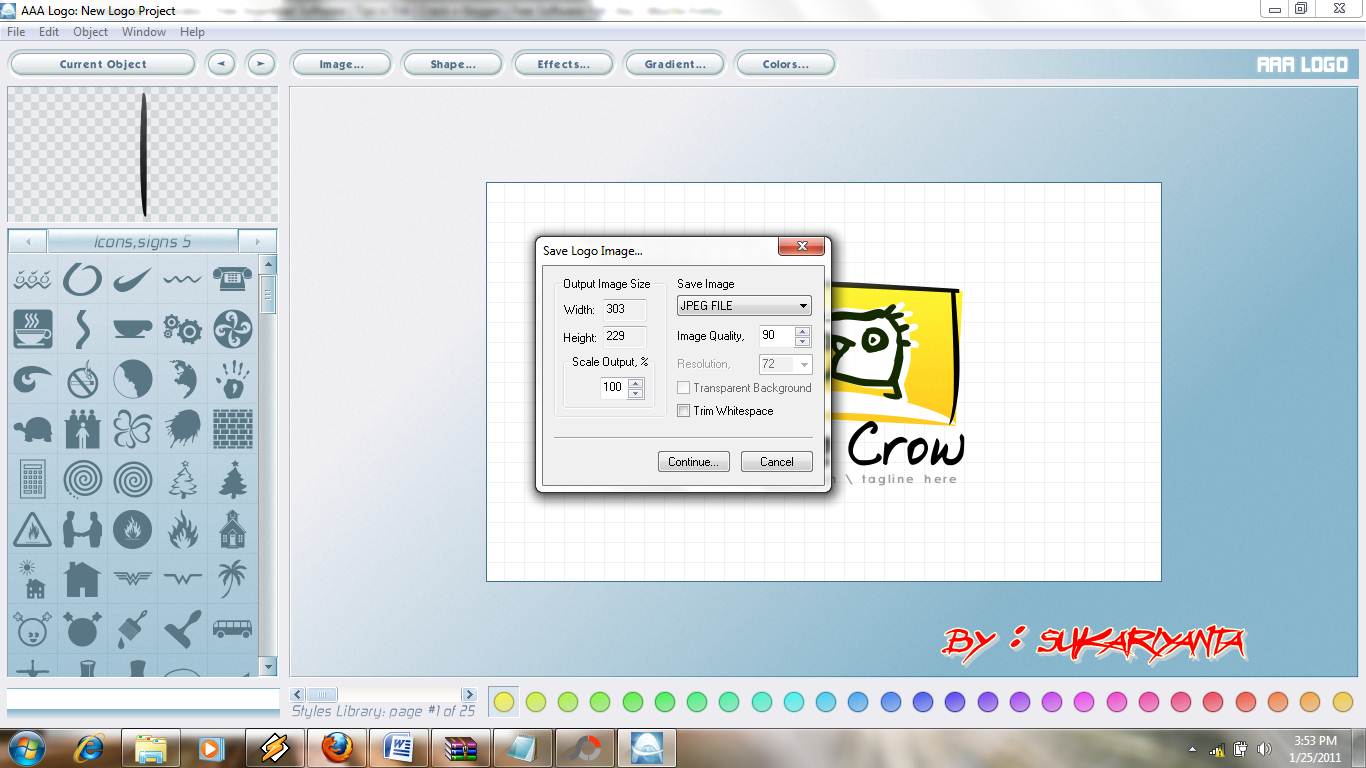Select the gears clipart icon
The height and width of the screenshot is (768, 1366).
(183, 330)
